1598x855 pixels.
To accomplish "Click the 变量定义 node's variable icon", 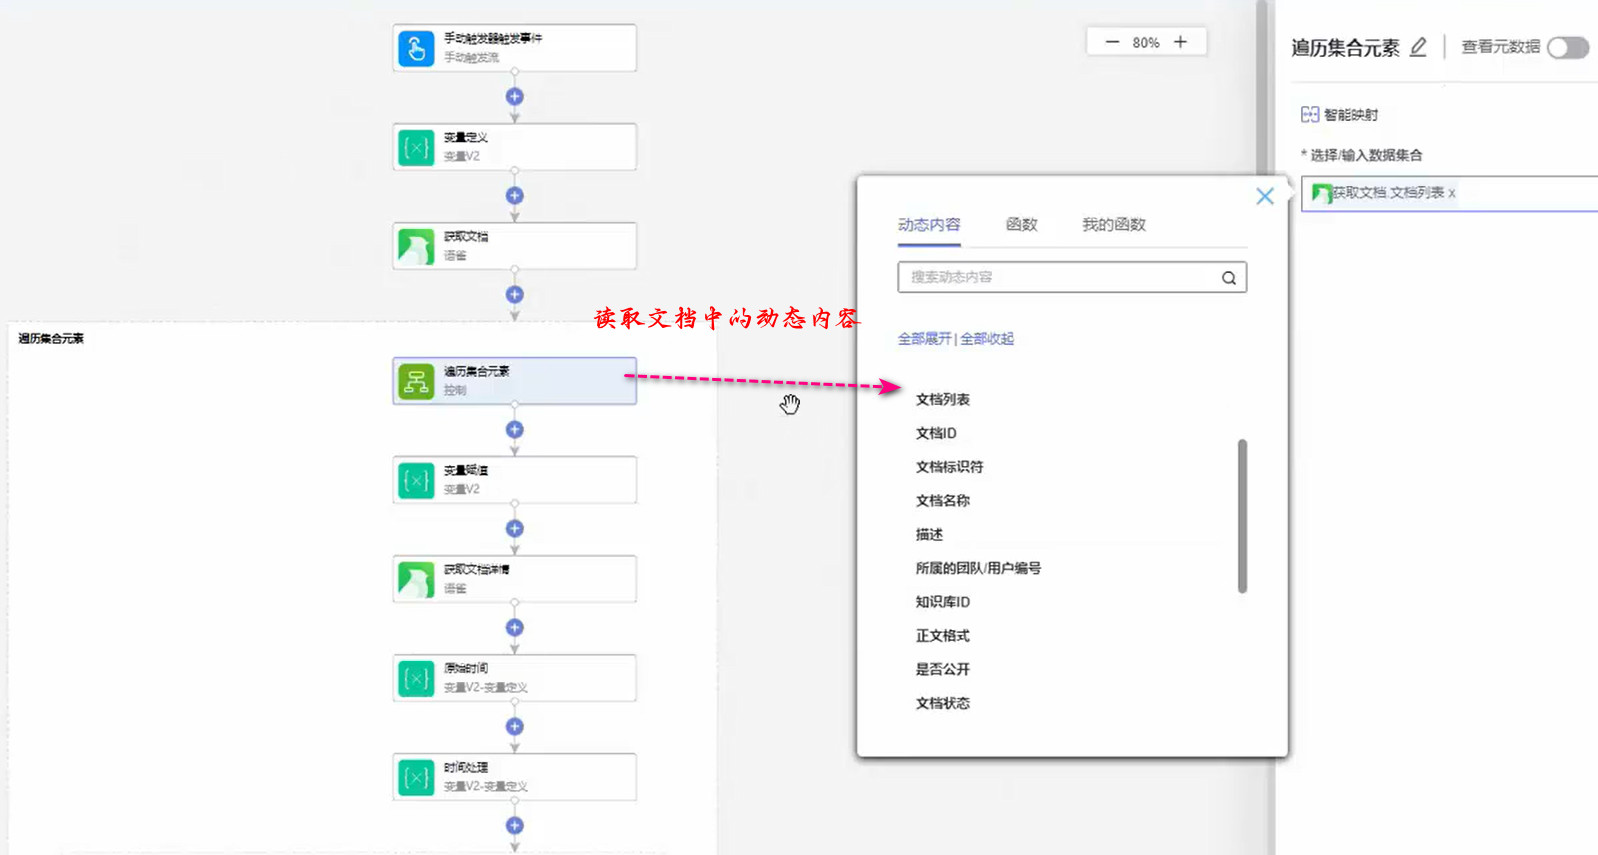I will point(416,147).
